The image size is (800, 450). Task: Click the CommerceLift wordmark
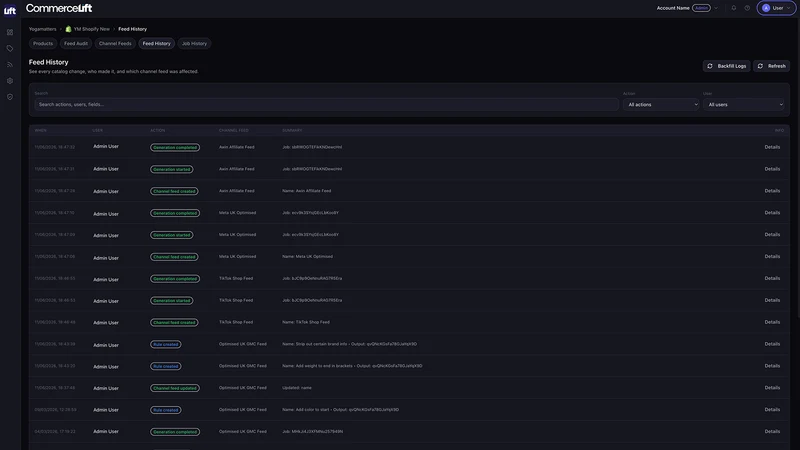tap(59, 8)
